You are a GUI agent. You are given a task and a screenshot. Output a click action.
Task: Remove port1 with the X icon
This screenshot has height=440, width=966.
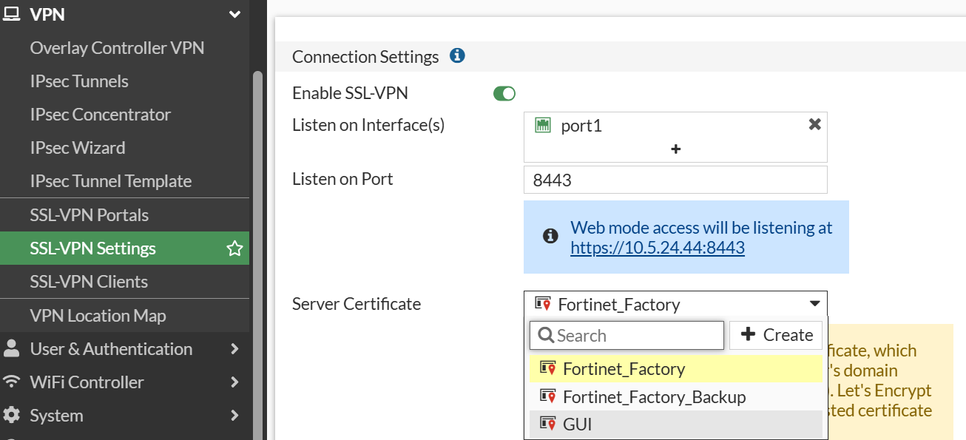pyautogui.click(x=814, y=125)
